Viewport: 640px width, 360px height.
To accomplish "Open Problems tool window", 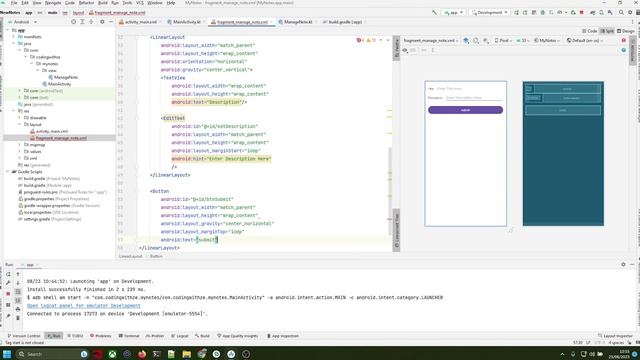I will (x=100, y=336).
